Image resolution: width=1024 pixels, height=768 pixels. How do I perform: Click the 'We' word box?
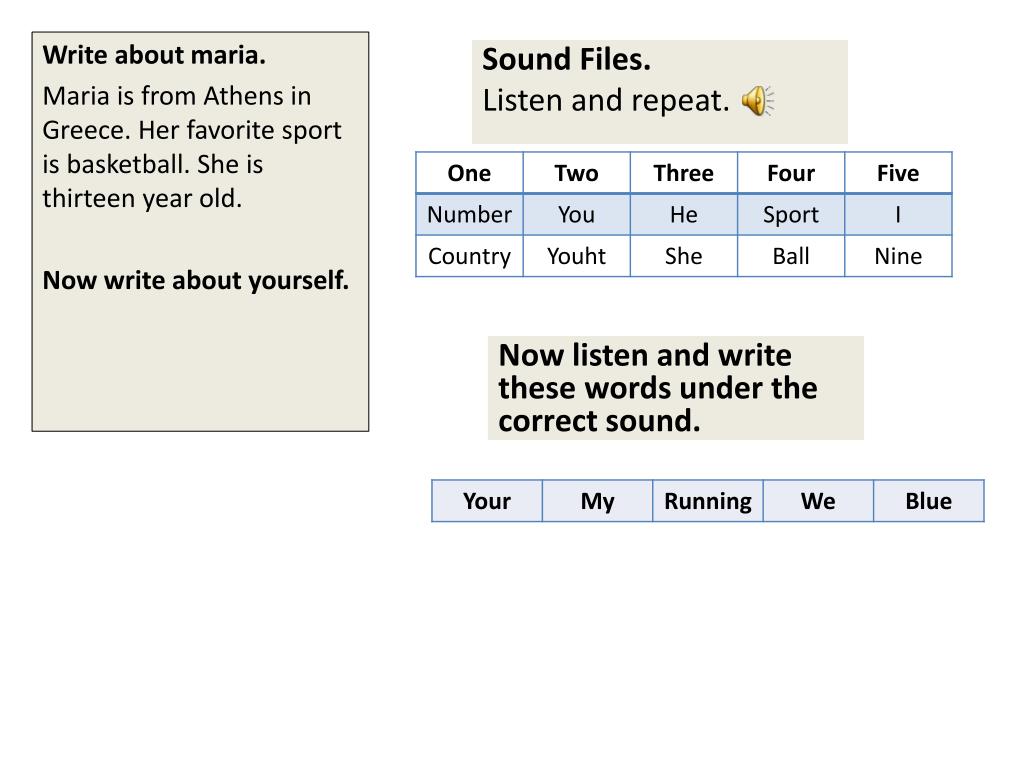(x=818, y=501)
